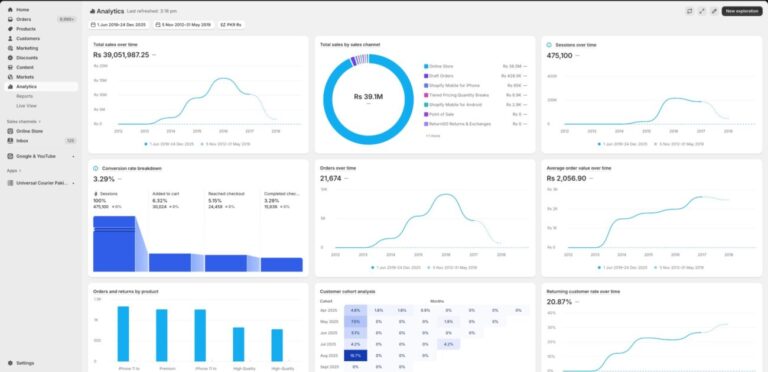
Task: Click the Reached checkout funnel step
Action: (x=226, y=263)
